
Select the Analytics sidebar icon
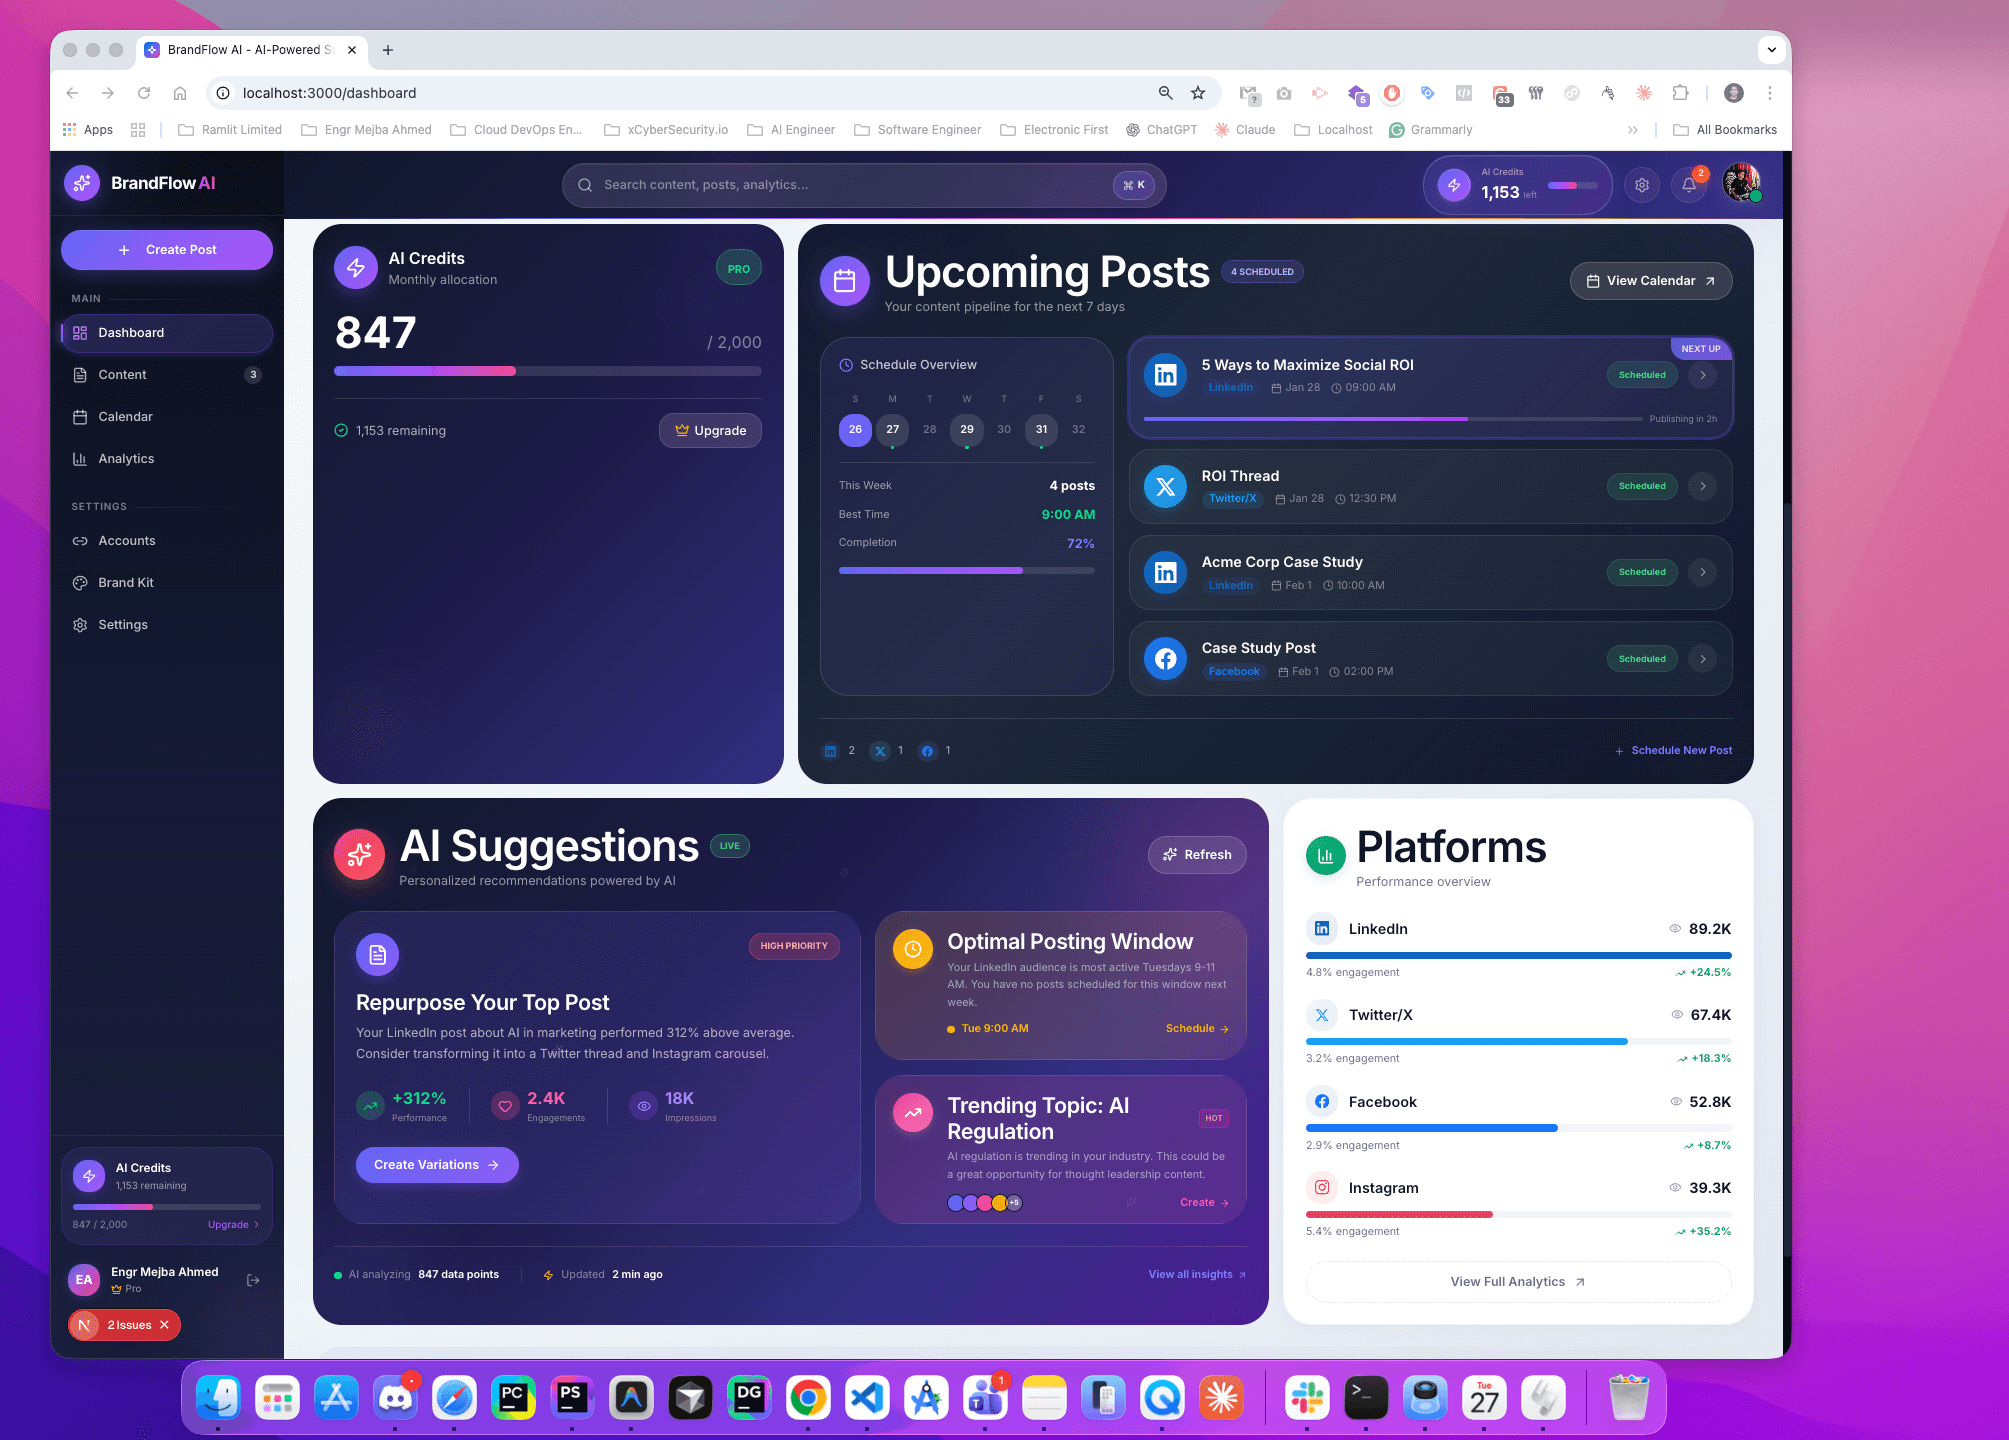coord(81,459)
